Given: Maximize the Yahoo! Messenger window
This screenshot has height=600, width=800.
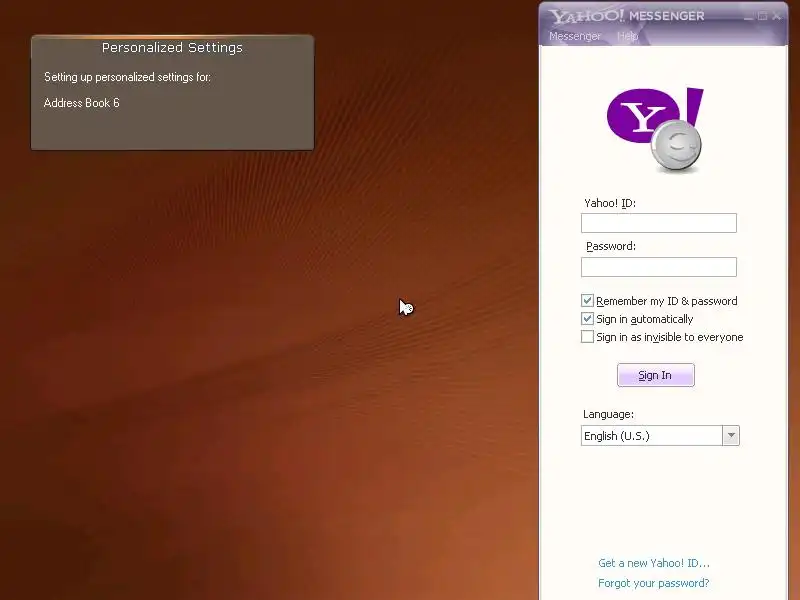Looking at the screenshot, I should click(763, 16).
